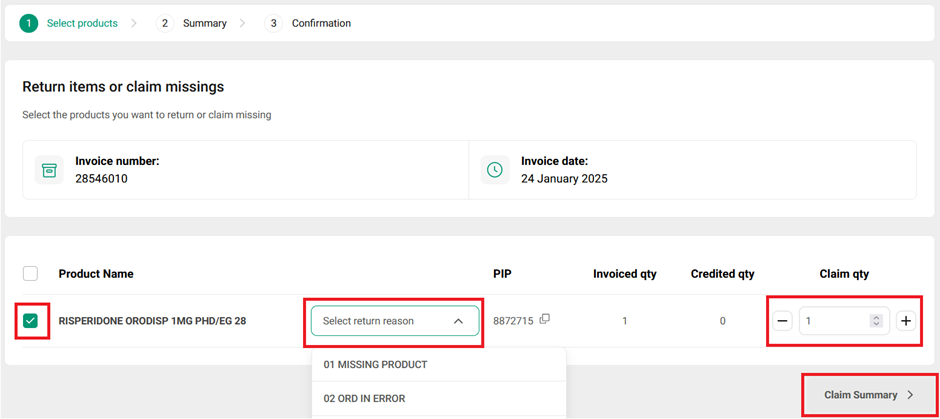Click inside the claim qty input field

[834, 321]
